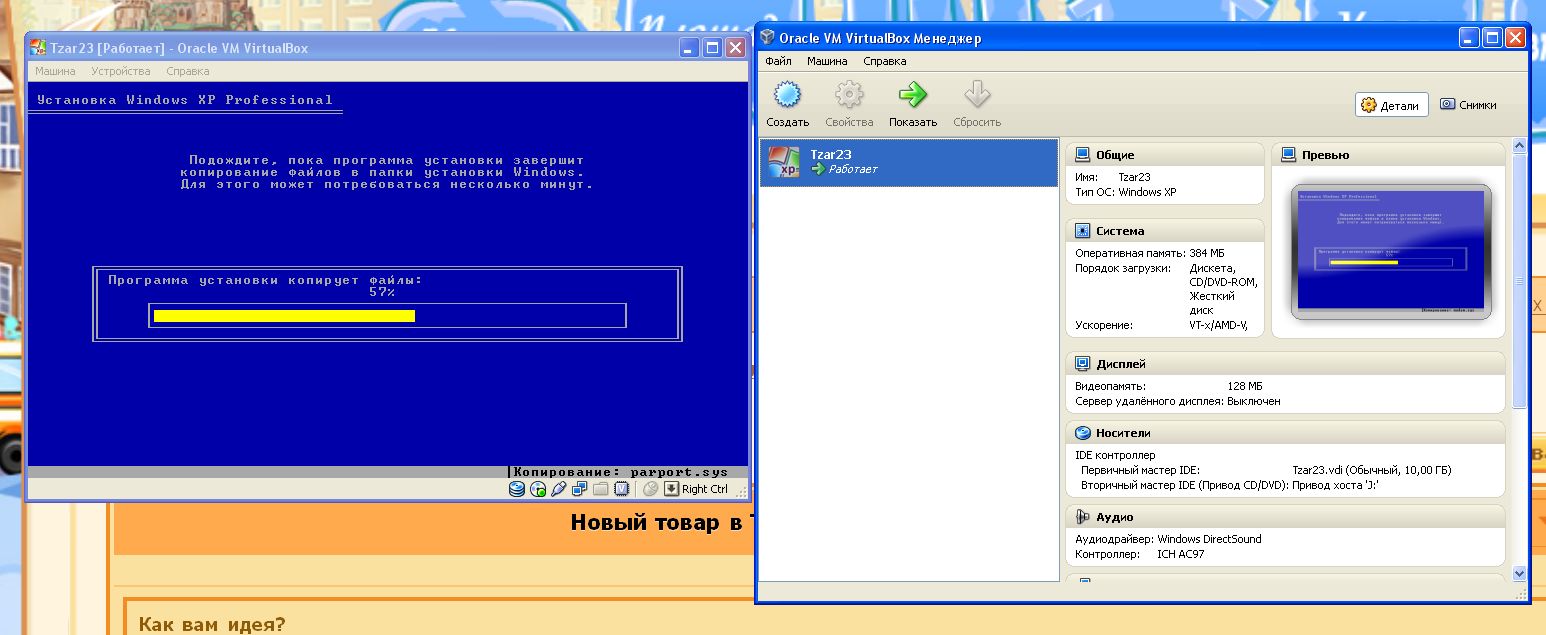1546x635 pixels.
Task: Open the Справка menu in the Tzar23 window
Action: (188, 72)
